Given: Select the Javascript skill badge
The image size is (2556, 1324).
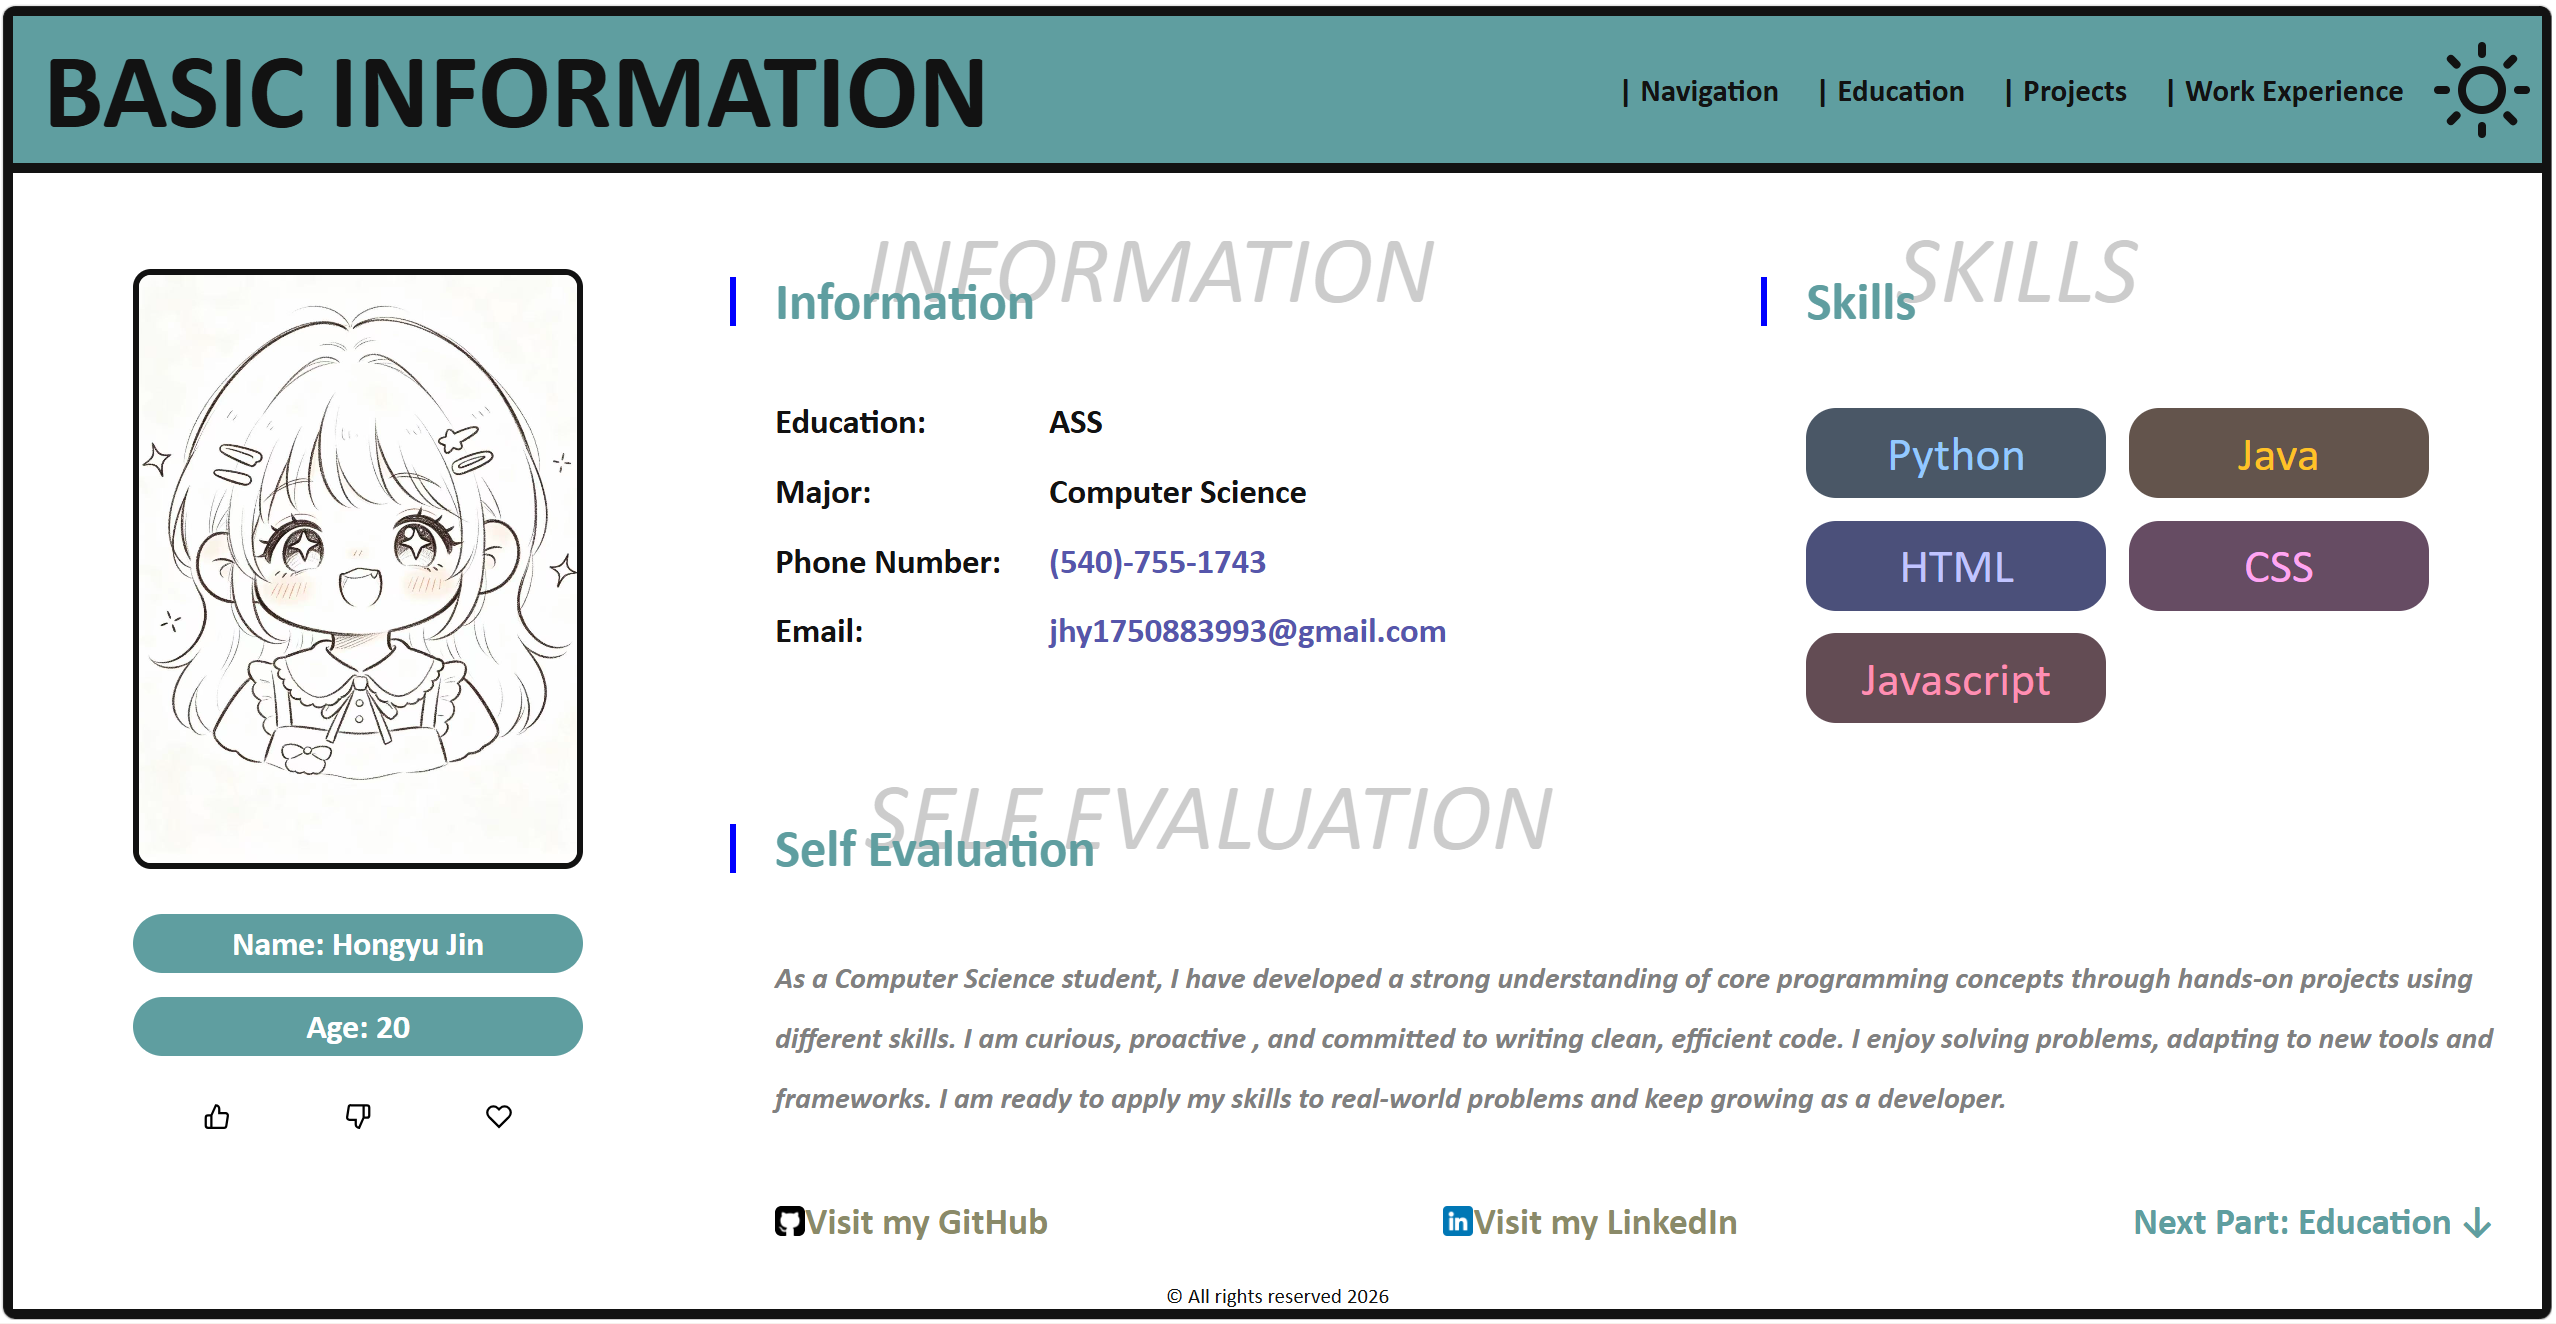Looking at the screenshot, I should (x=1955, y=679).
